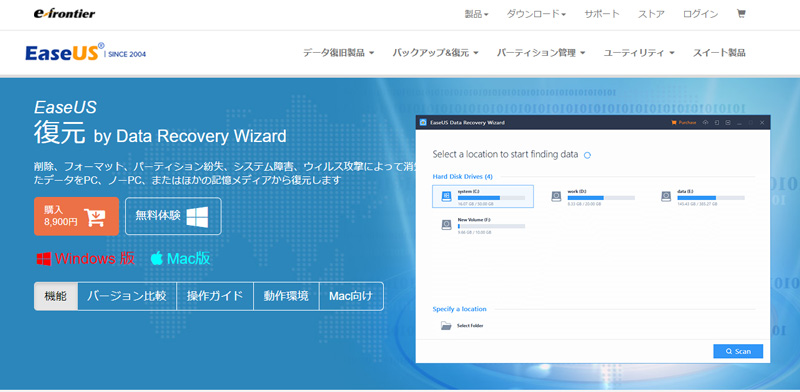This screenshot has width=800, height=392.
Task: Click the Scan button in the app window
Action: coord(738,351)
